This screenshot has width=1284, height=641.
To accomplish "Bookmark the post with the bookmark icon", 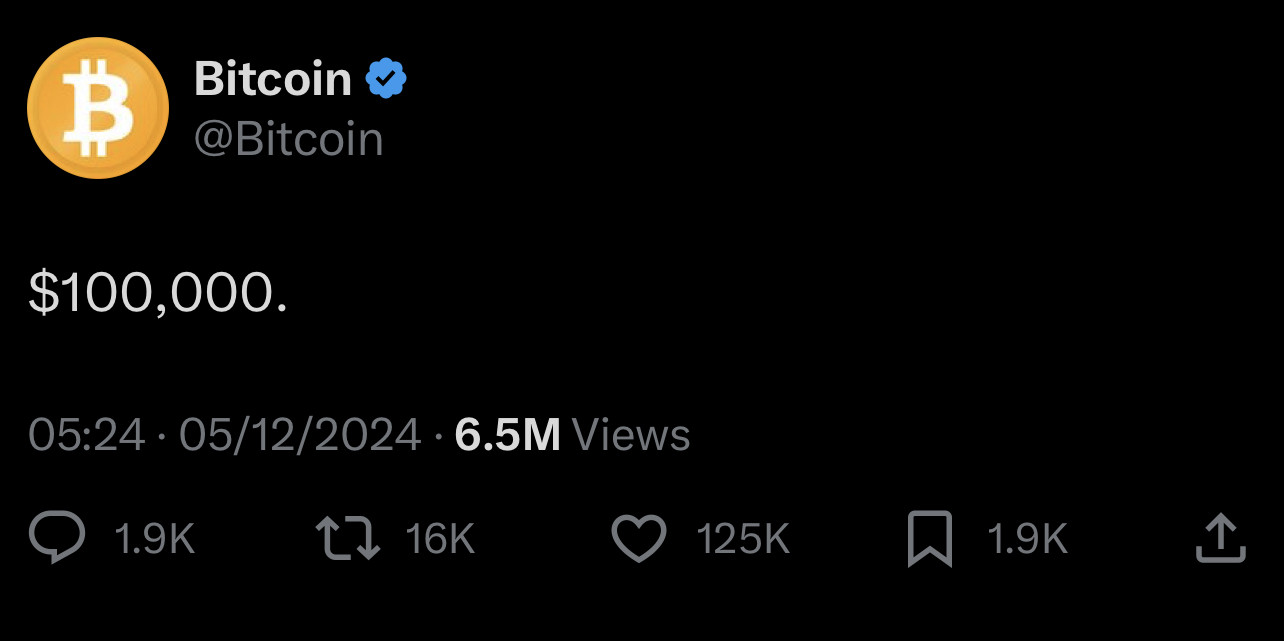I will tap(929, 540).
